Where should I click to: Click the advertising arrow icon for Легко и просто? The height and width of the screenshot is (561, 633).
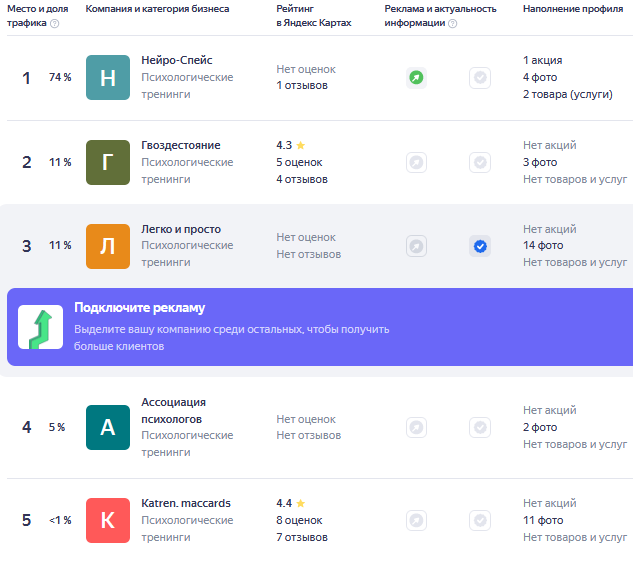(x=416, y=246)
